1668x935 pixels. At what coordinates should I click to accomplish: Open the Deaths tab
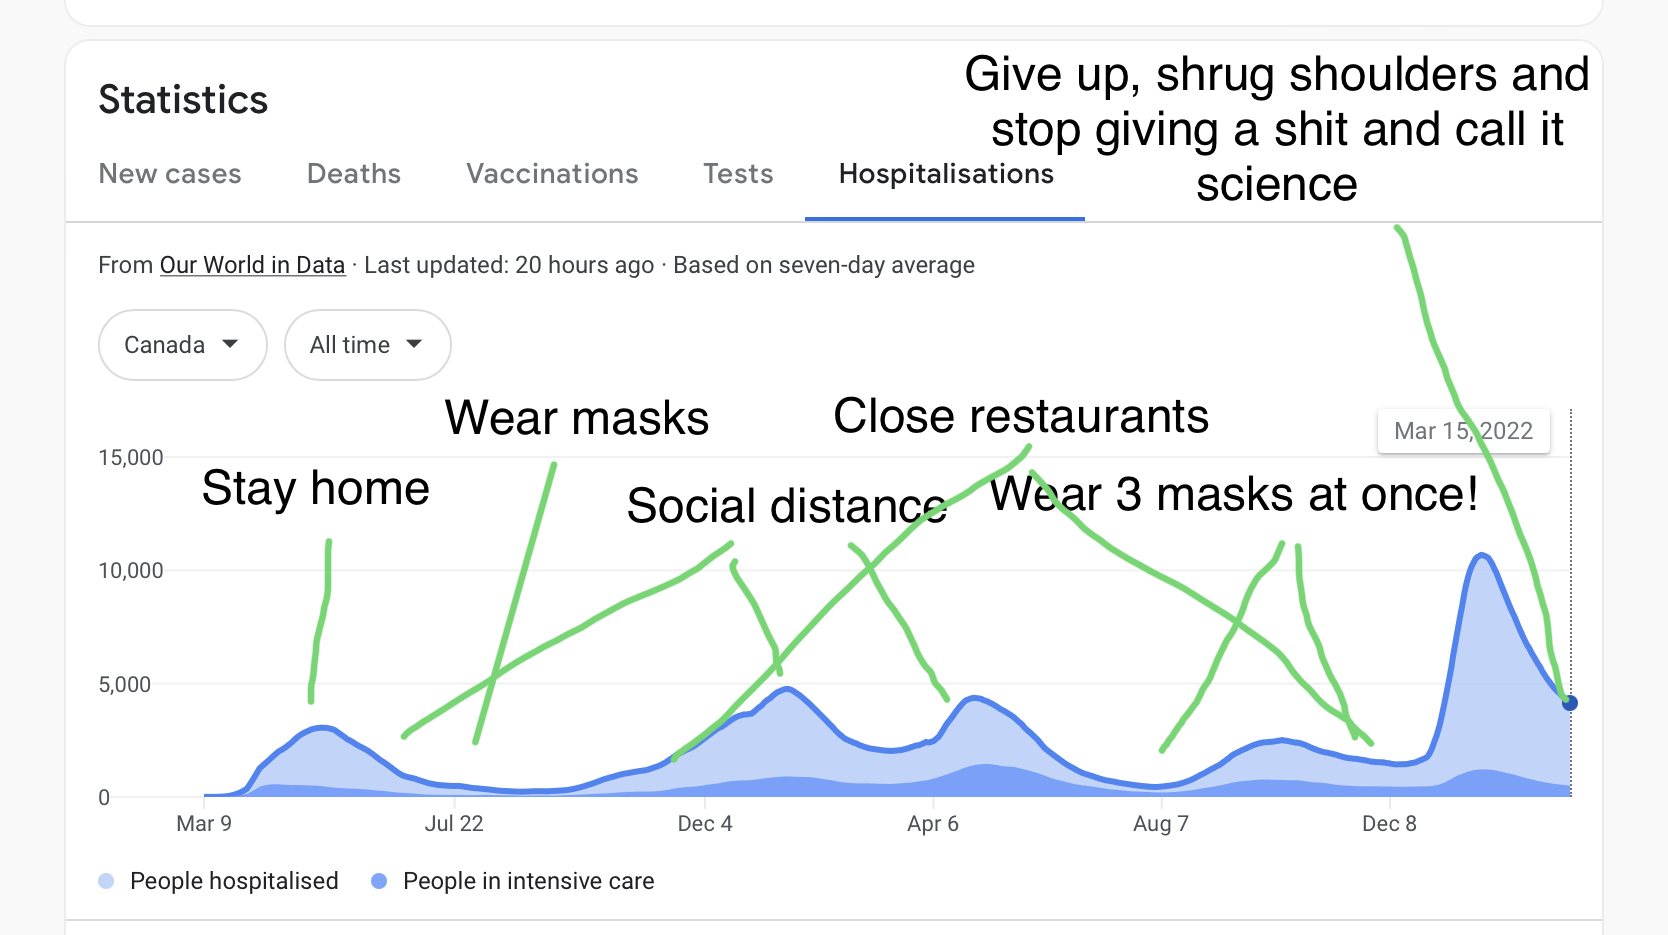coord(354,174)
